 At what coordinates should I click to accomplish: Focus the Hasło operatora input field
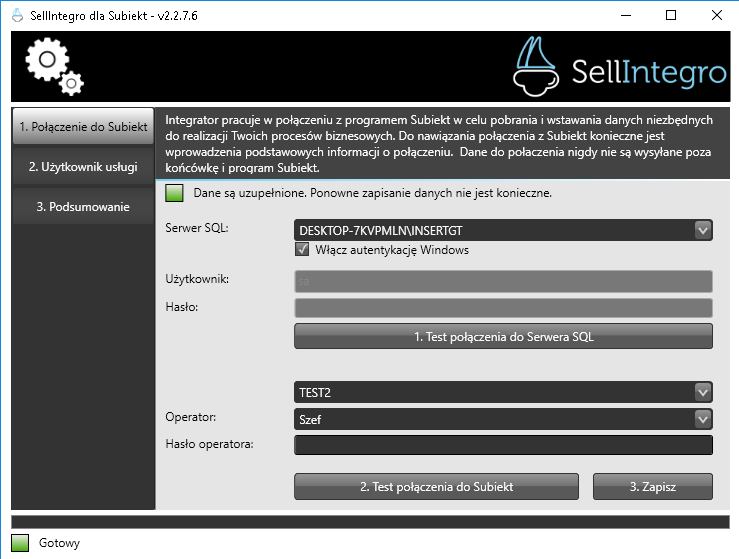pos(503,446)
